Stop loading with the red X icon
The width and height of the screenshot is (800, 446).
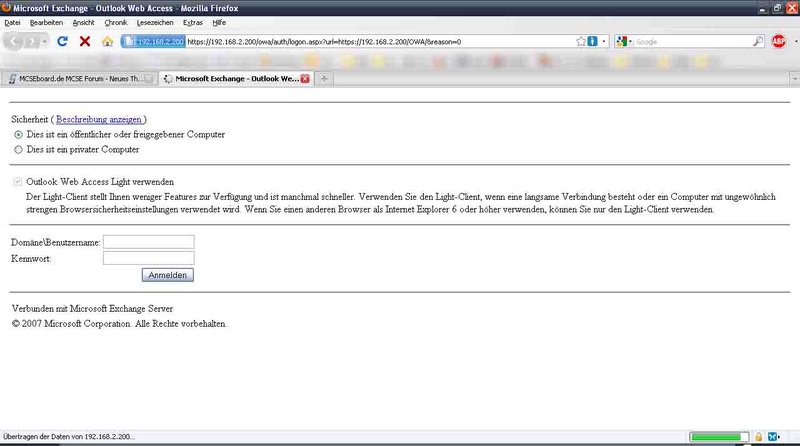[x=85, y=41]
